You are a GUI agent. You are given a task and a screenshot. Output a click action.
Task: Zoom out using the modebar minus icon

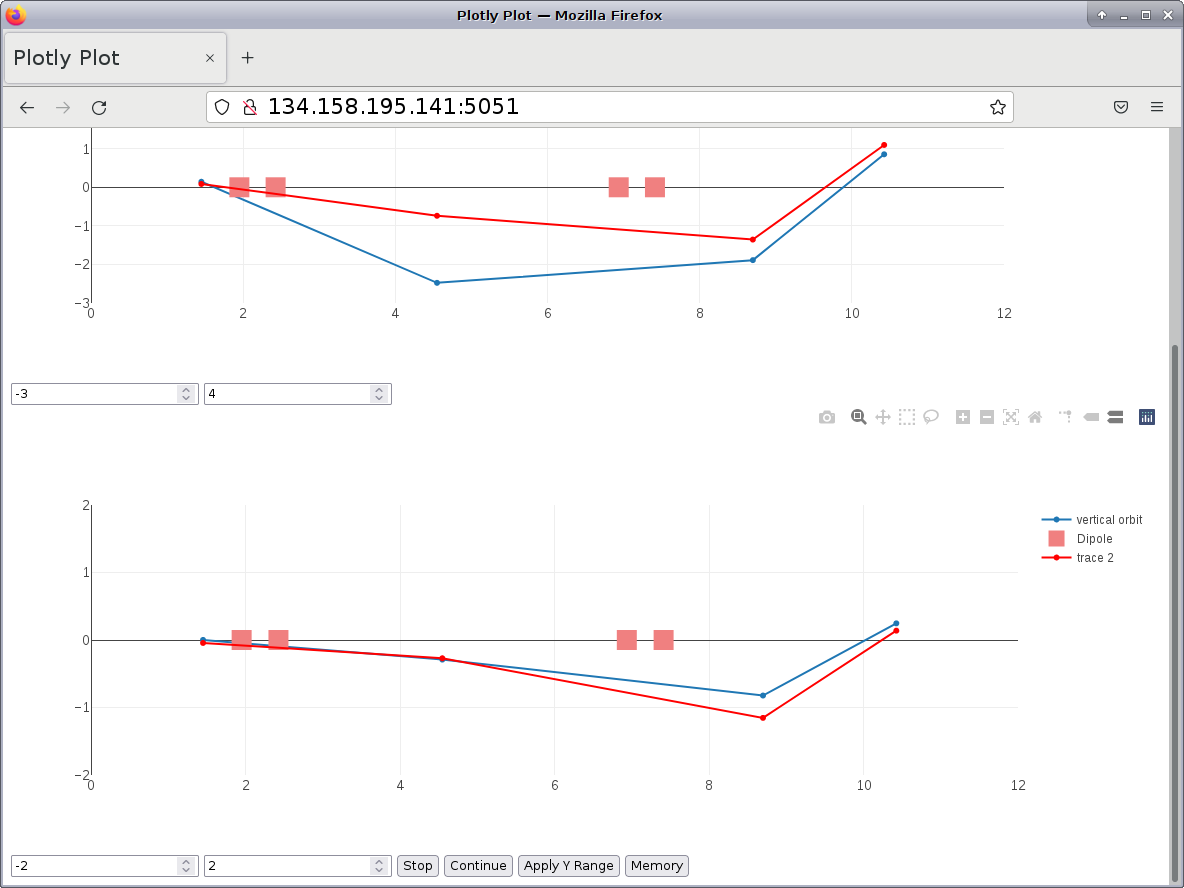[x=987, y=417]
